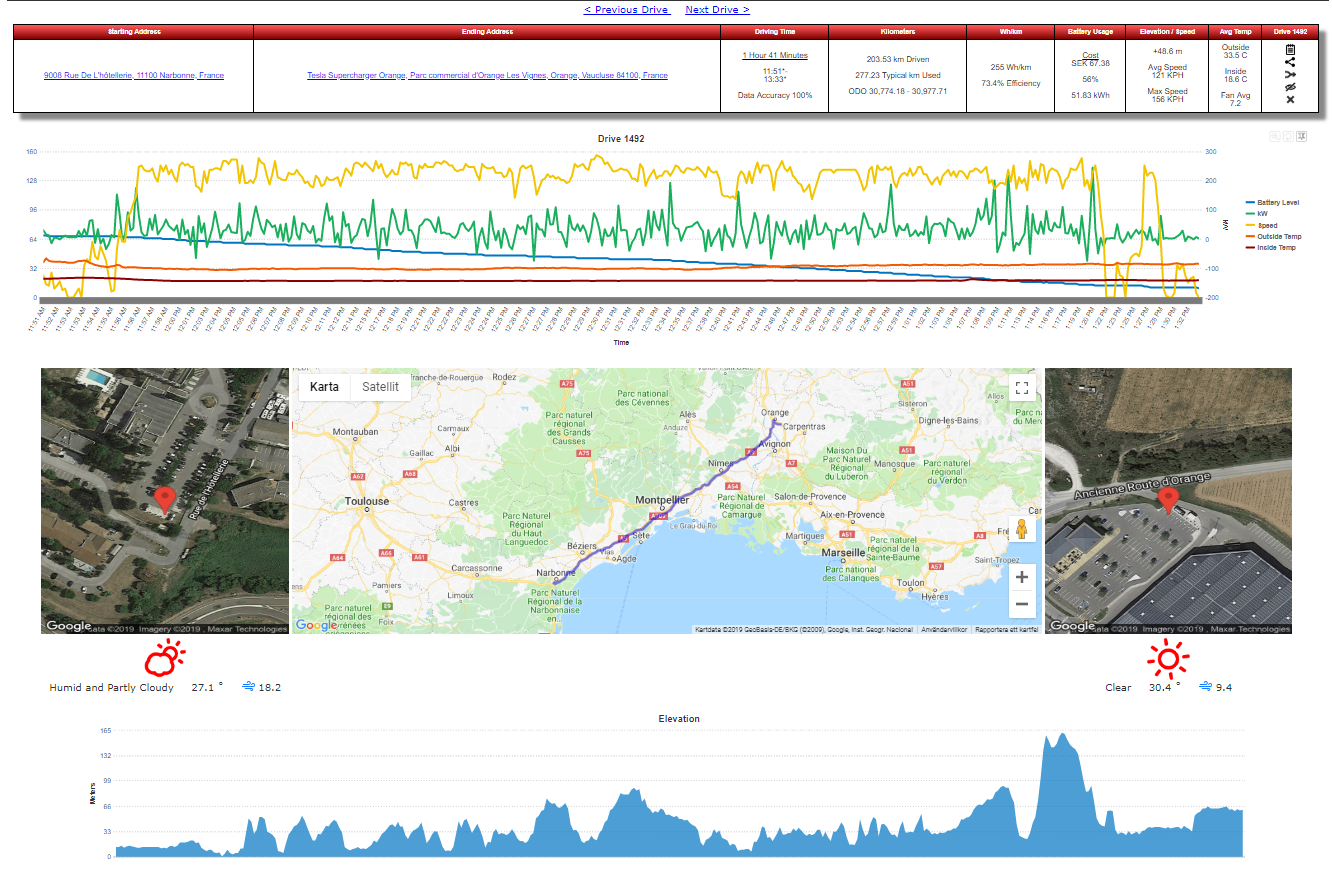Click the Avg Temp column header
This screenshot has width=1332, height=878.
[x=1235, y=32]
